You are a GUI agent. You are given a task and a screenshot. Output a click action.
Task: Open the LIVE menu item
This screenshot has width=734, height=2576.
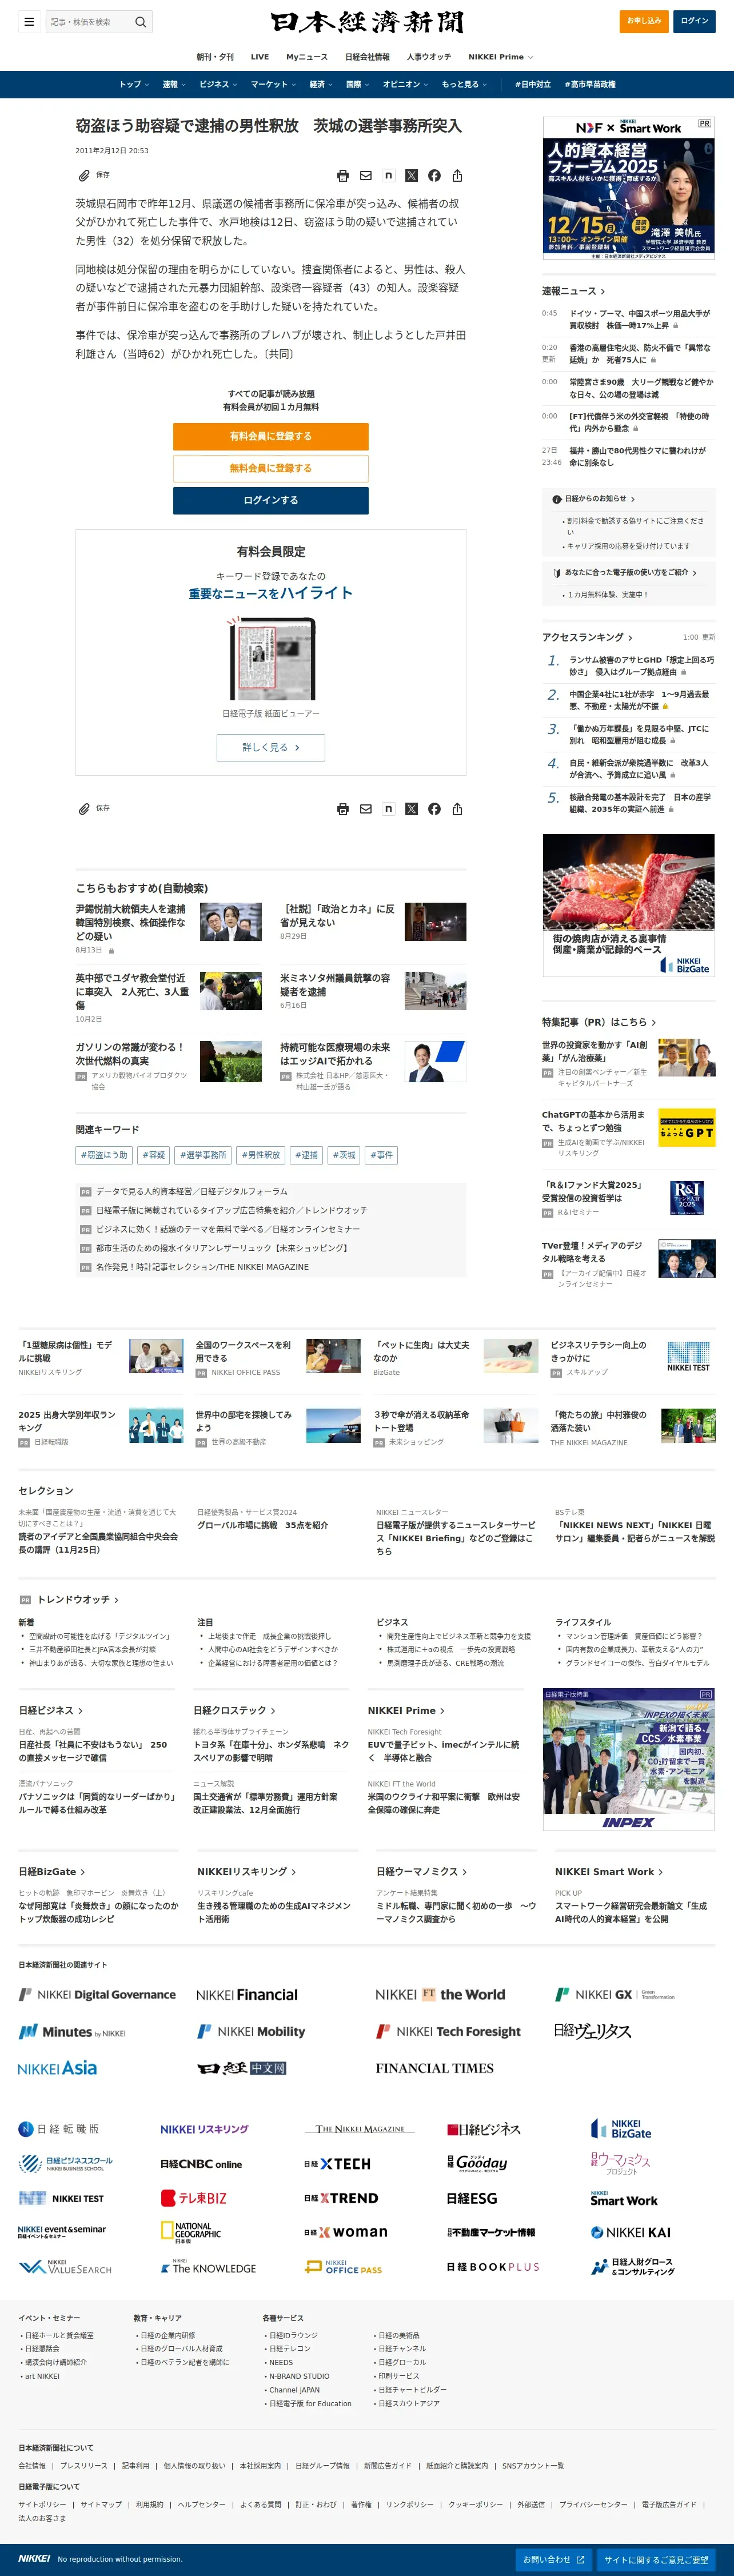pyautogui.click(x=260, y=57)
